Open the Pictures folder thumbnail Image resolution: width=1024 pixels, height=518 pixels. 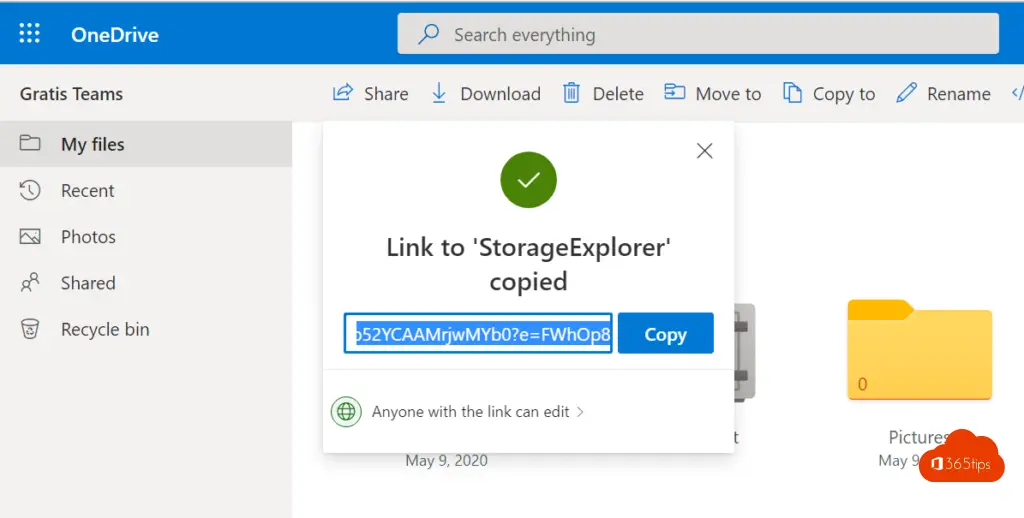coord(919,352)
